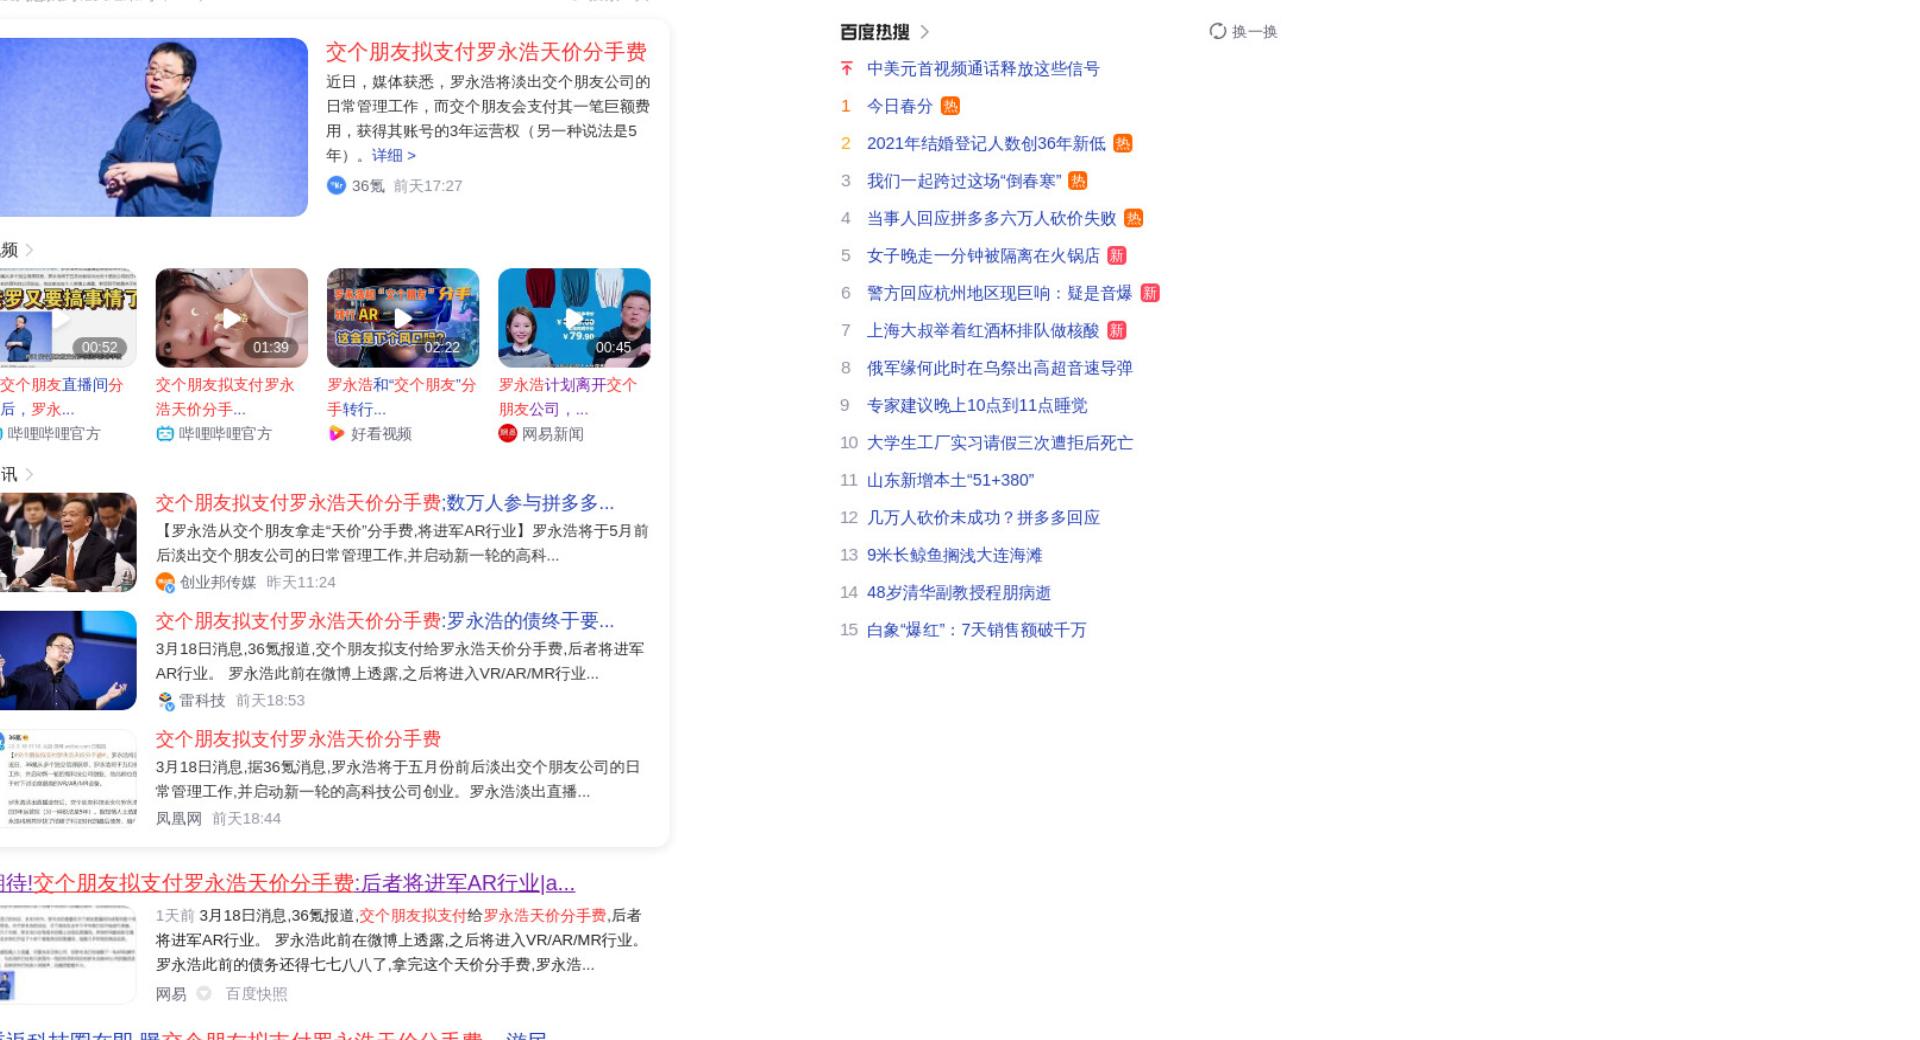Viewport: 1920px width, 1040px height.
Task: Open hot search 中美元首视频通话释放这些信号
Action: (x=983, y=69)
